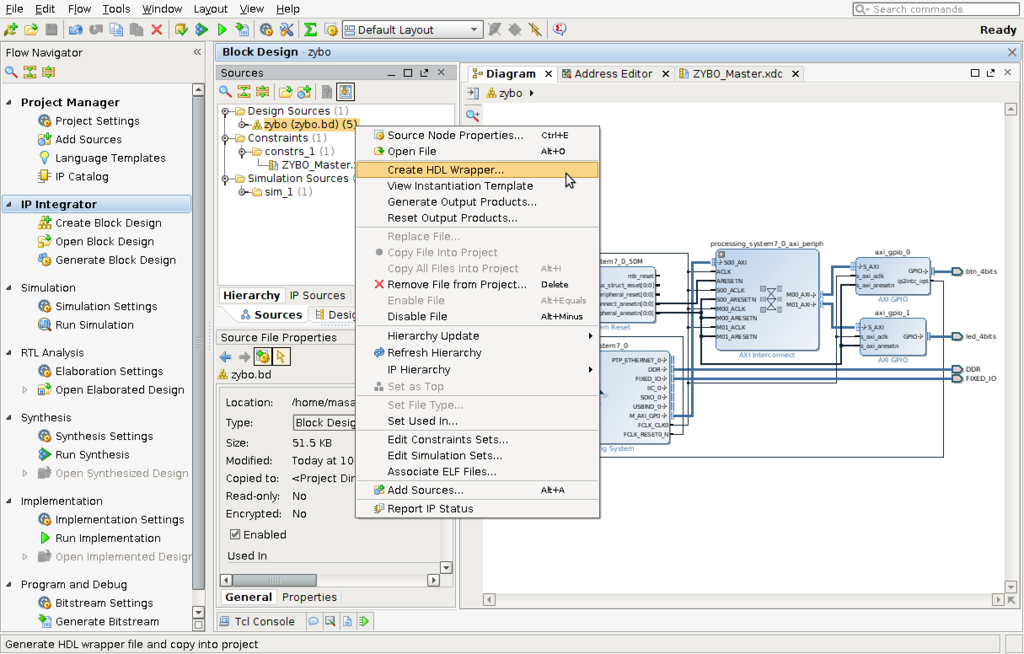Screen dimensions: 1024x654
Task: Expand the Open Elaborated Design item
Action: click(x=25, y=390)
